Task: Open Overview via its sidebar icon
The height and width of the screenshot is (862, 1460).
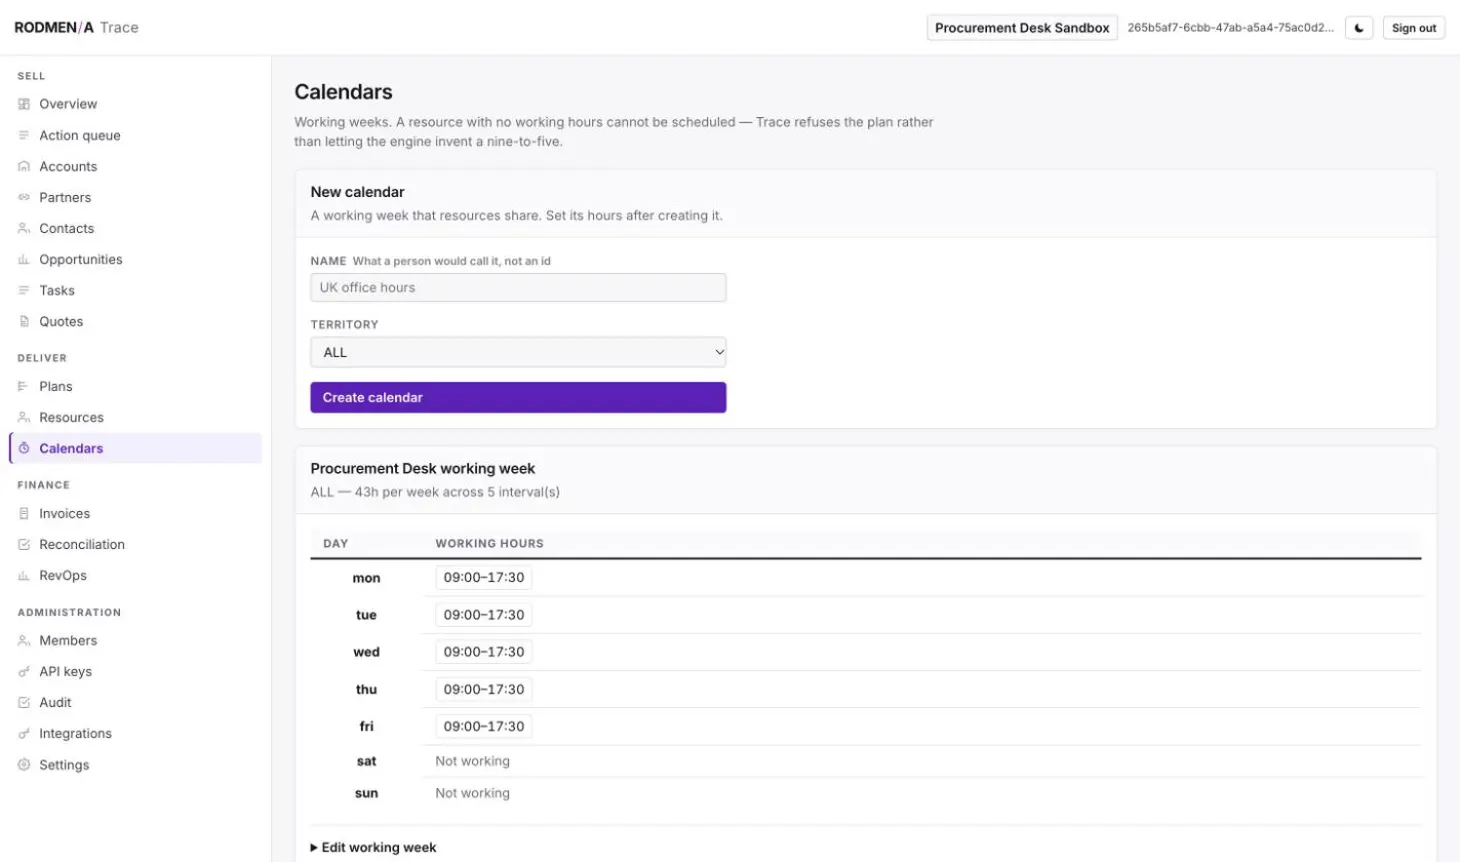Action: point(24,104)
